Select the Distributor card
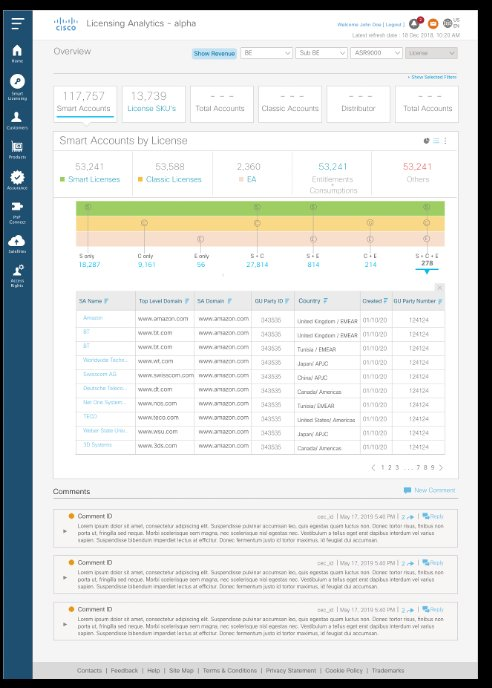This screenshot has height=688, width=492. [358, 104]
